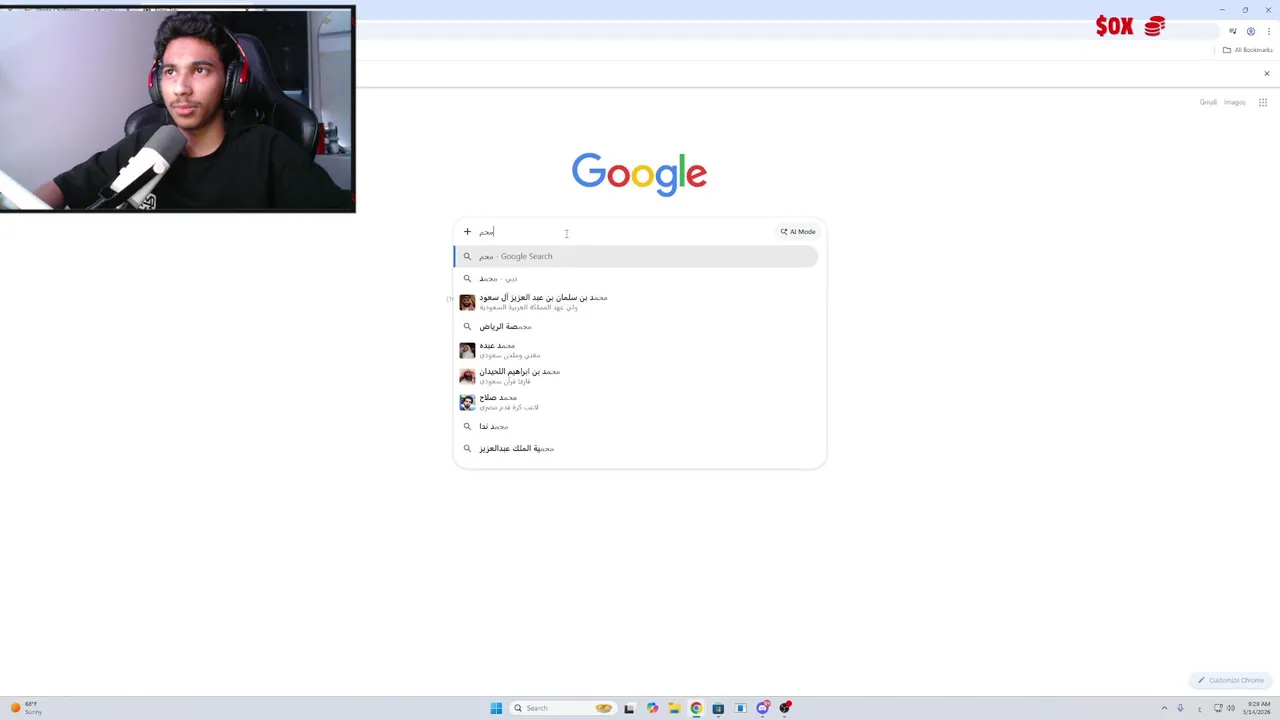Open the weather widget showing Sunny
Screen dimensions: 1280x720
(26, 708)
